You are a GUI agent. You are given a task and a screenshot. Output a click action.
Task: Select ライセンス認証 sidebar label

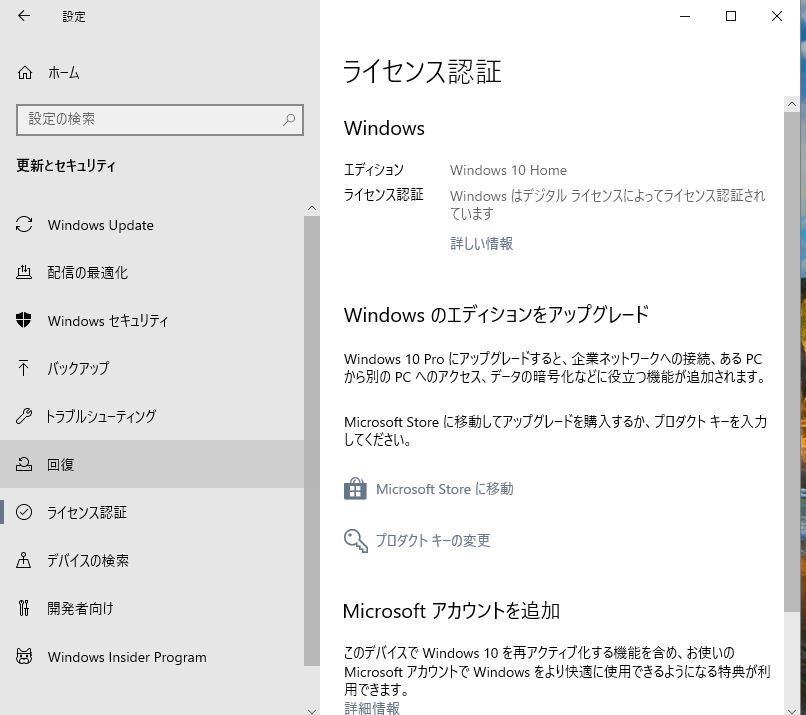tap(87, 512)
